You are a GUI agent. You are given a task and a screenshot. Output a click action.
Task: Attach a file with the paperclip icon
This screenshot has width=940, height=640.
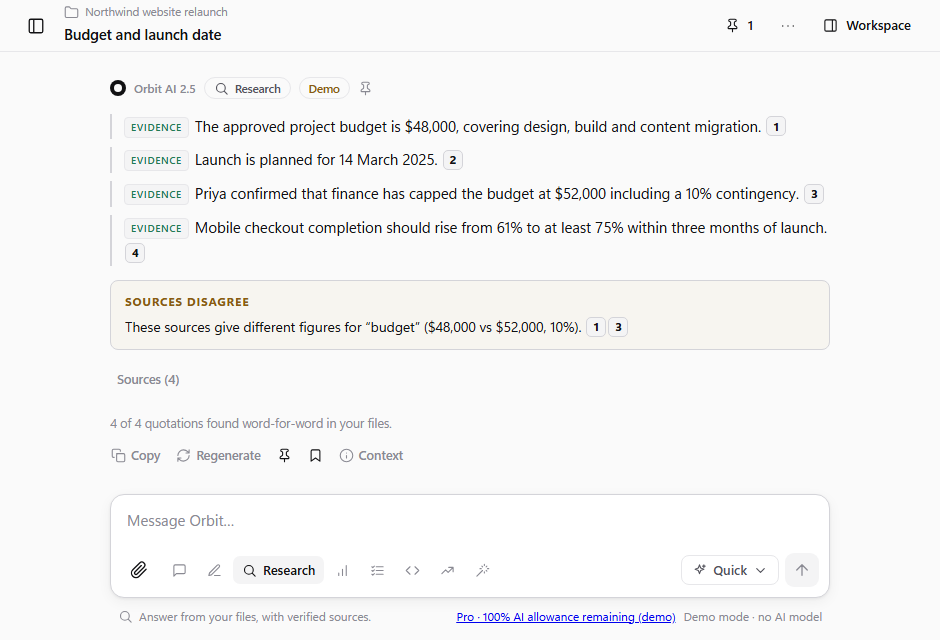(x=139, y=570)
